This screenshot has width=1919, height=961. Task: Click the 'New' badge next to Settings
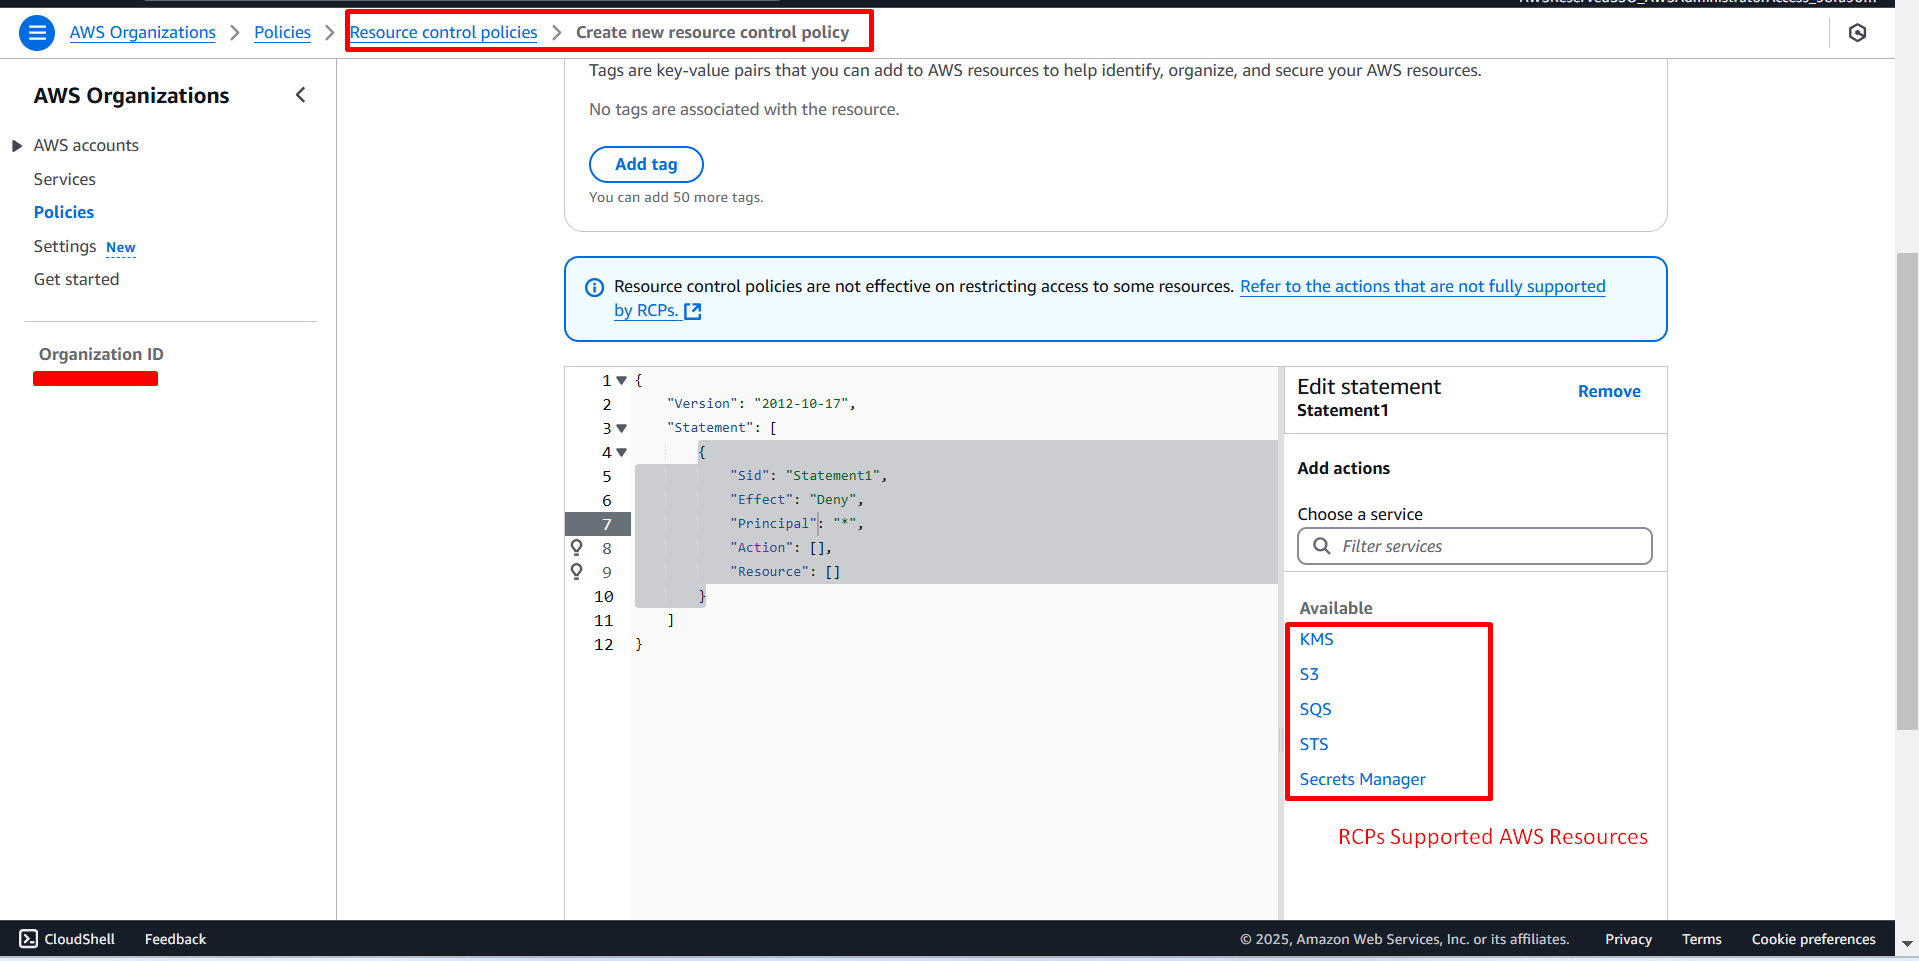pos(121,247)
